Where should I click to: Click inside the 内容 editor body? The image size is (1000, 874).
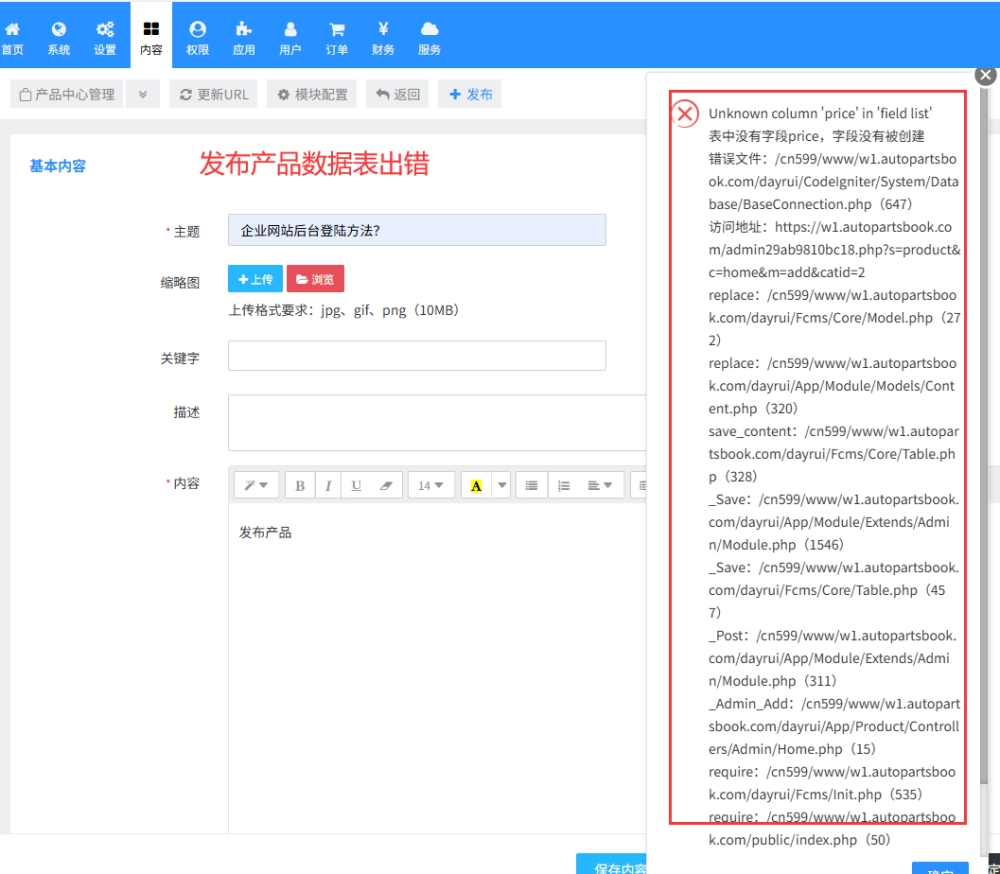click(438, 667)
